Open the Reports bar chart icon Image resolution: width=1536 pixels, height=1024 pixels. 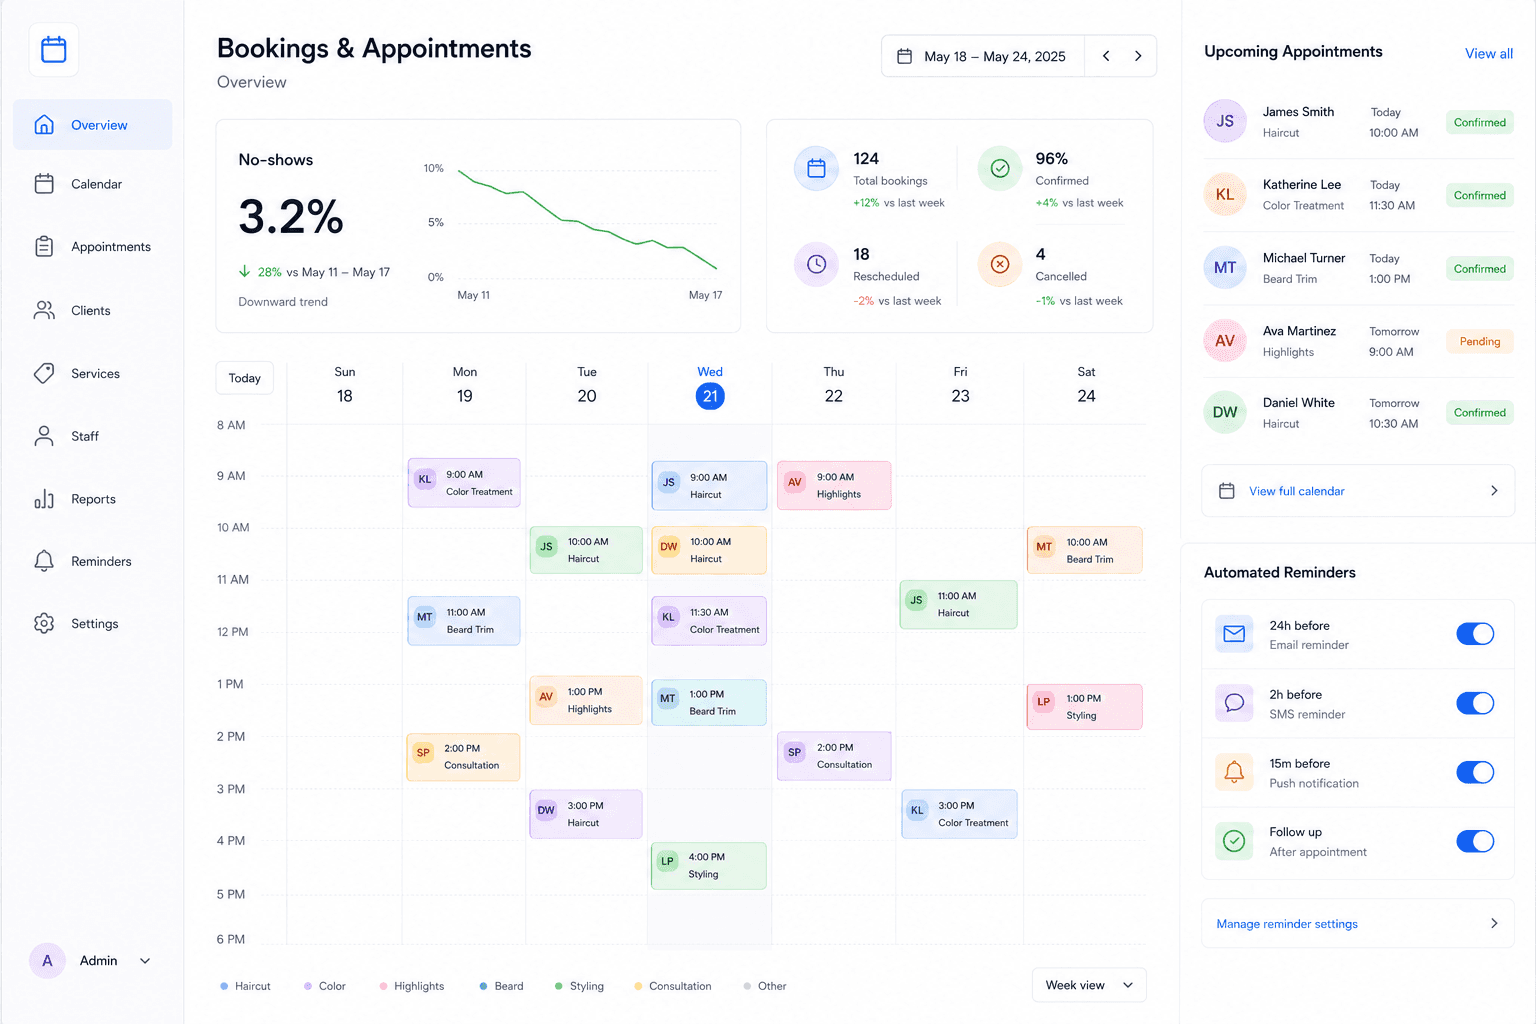point(44,499)
